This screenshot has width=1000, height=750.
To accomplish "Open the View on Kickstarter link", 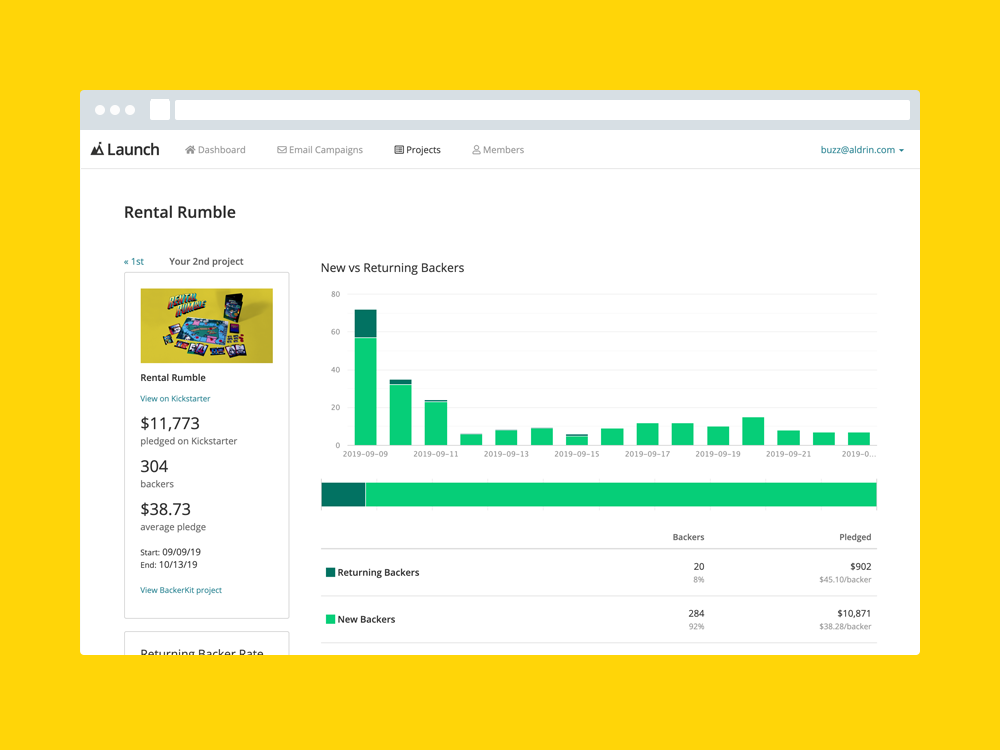I will click(x=175, y=399).
